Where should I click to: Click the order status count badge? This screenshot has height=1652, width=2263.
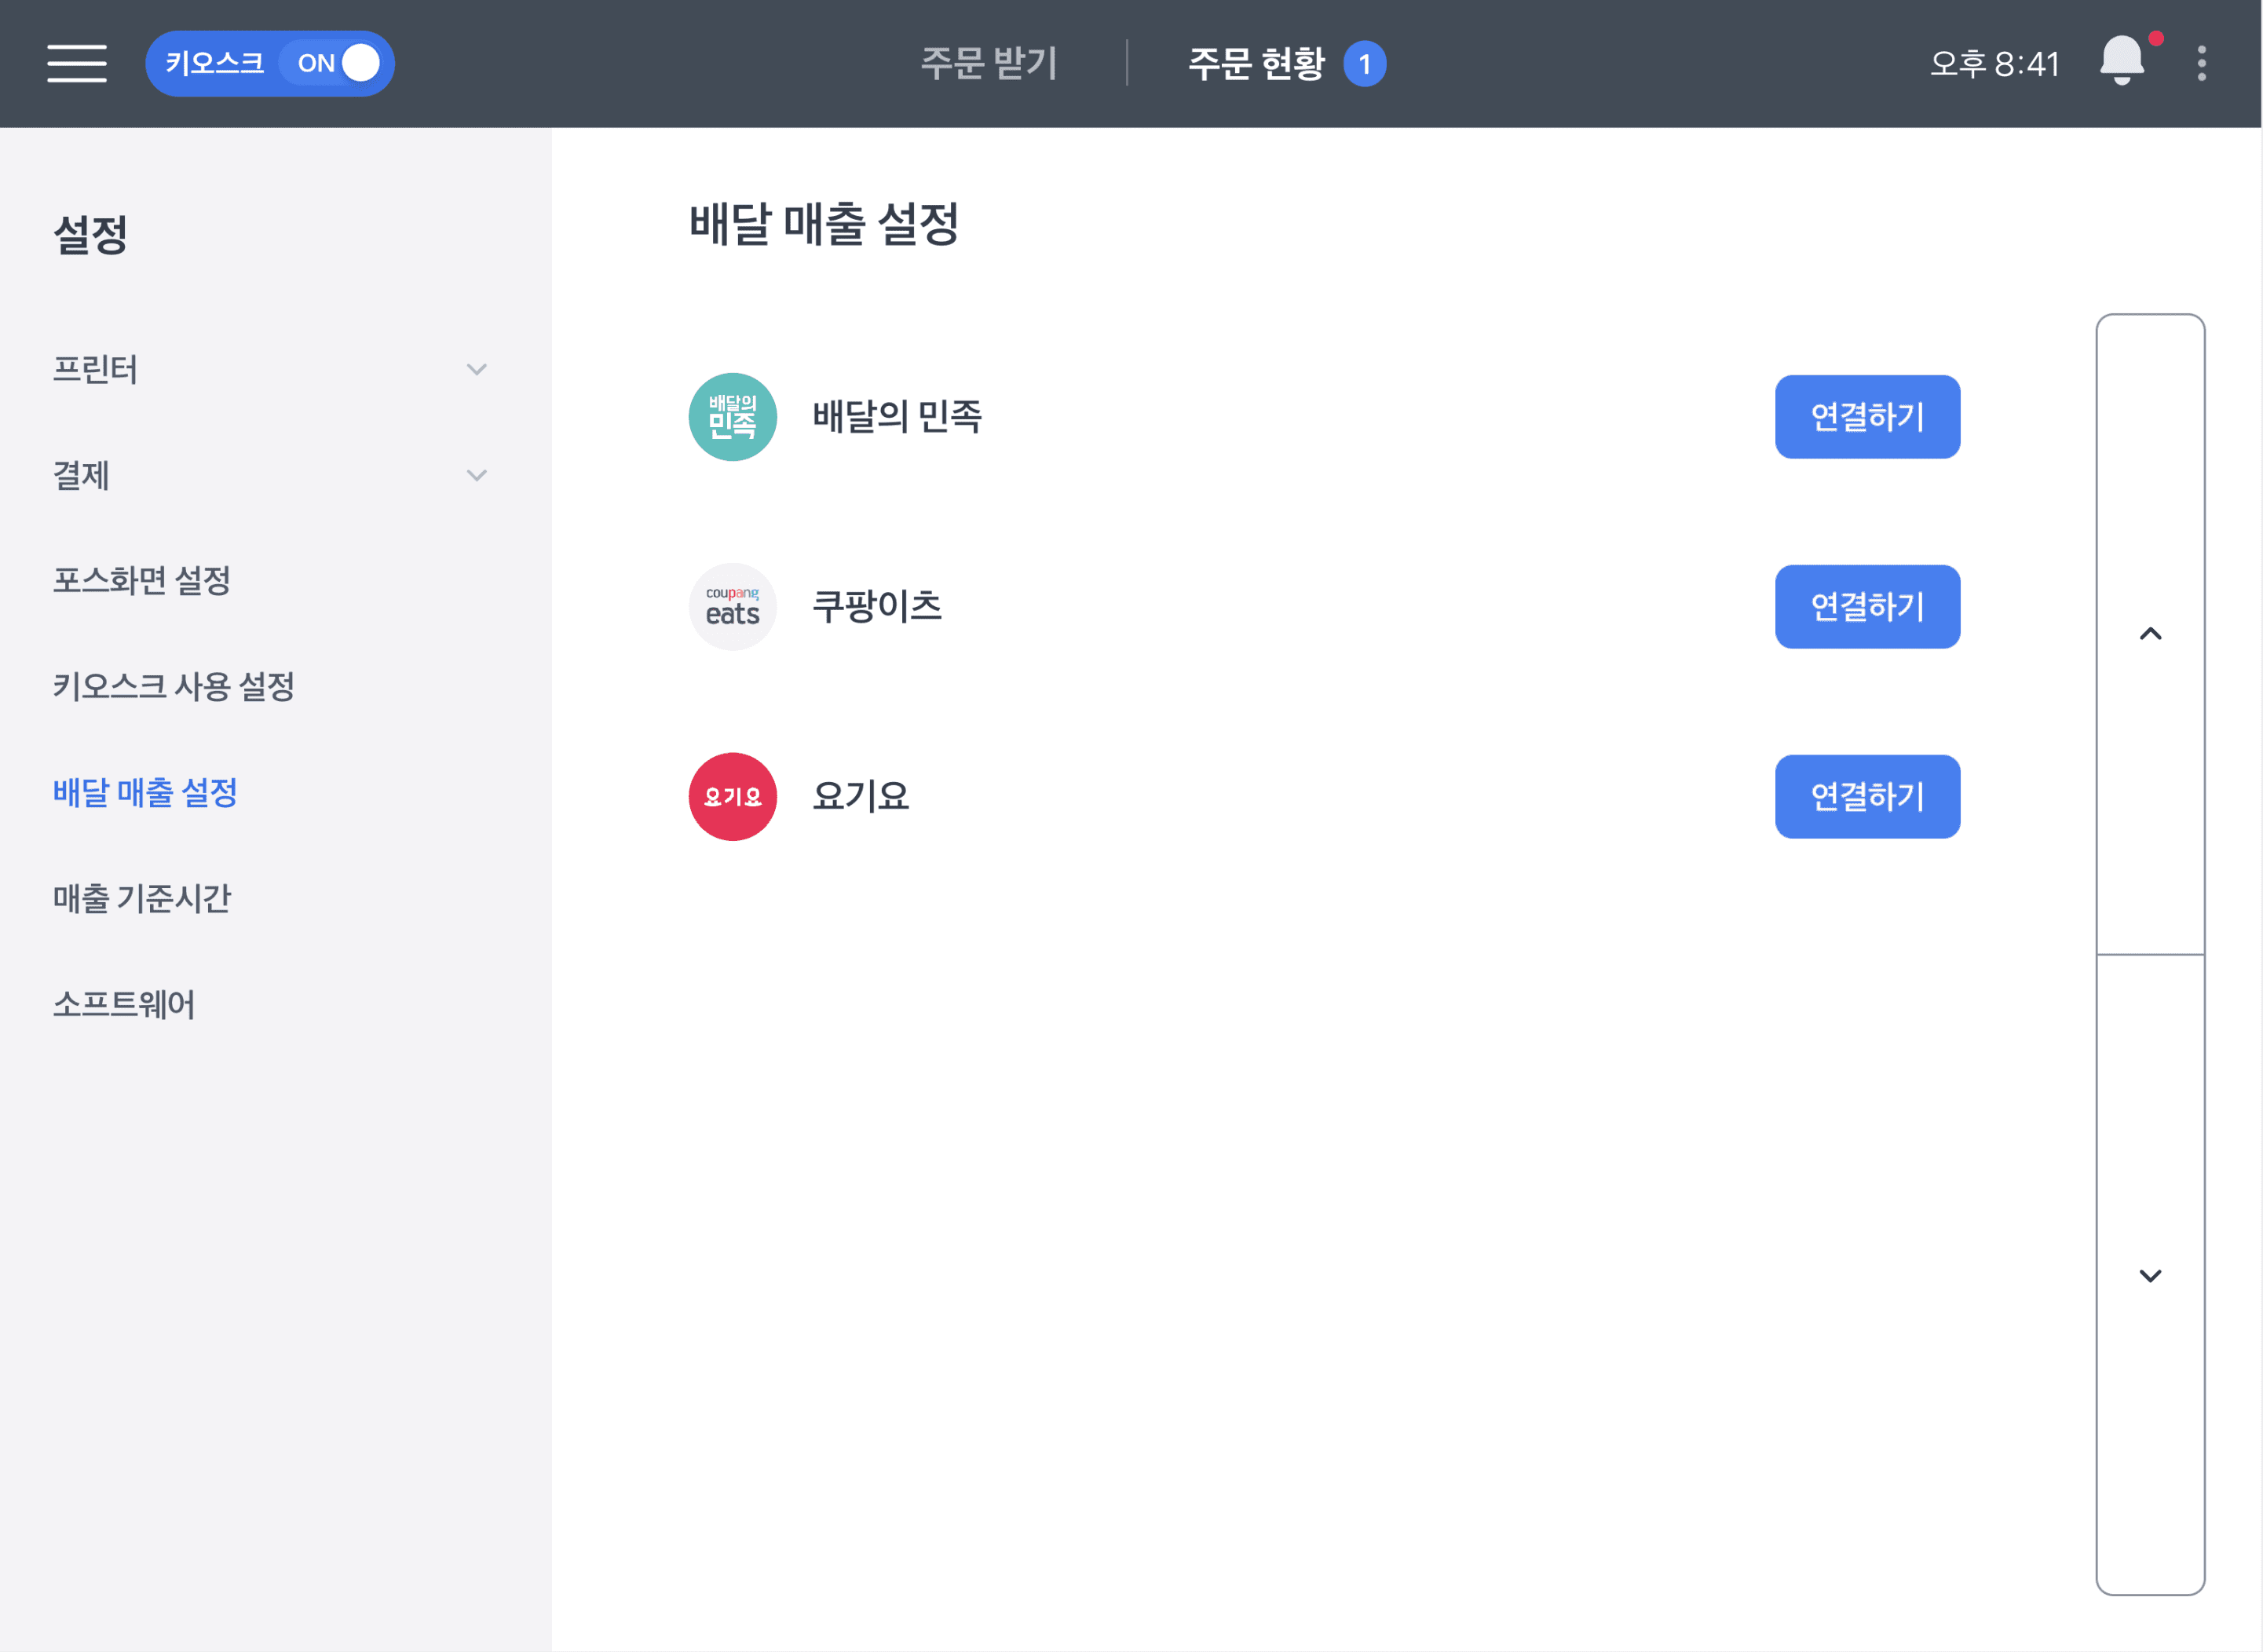pyautogui.click(x=1364, y=64)
